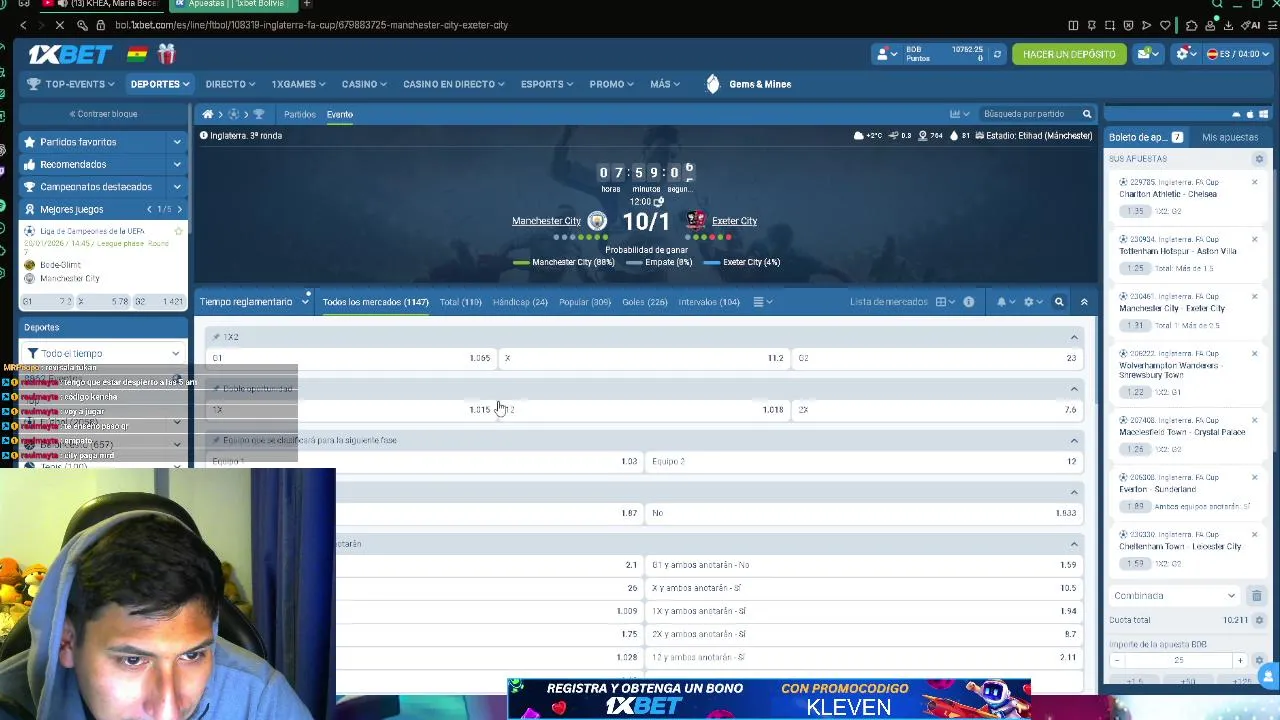The image size is (1280, 720).
Task: Open the account profile menu
Action: coord(885,54)
